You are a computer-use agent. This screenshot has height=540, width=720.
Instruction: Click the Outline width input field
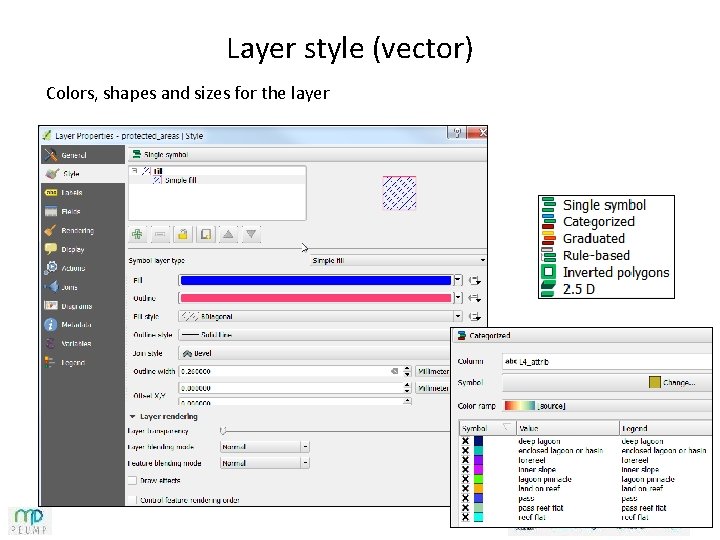point(290,371)
